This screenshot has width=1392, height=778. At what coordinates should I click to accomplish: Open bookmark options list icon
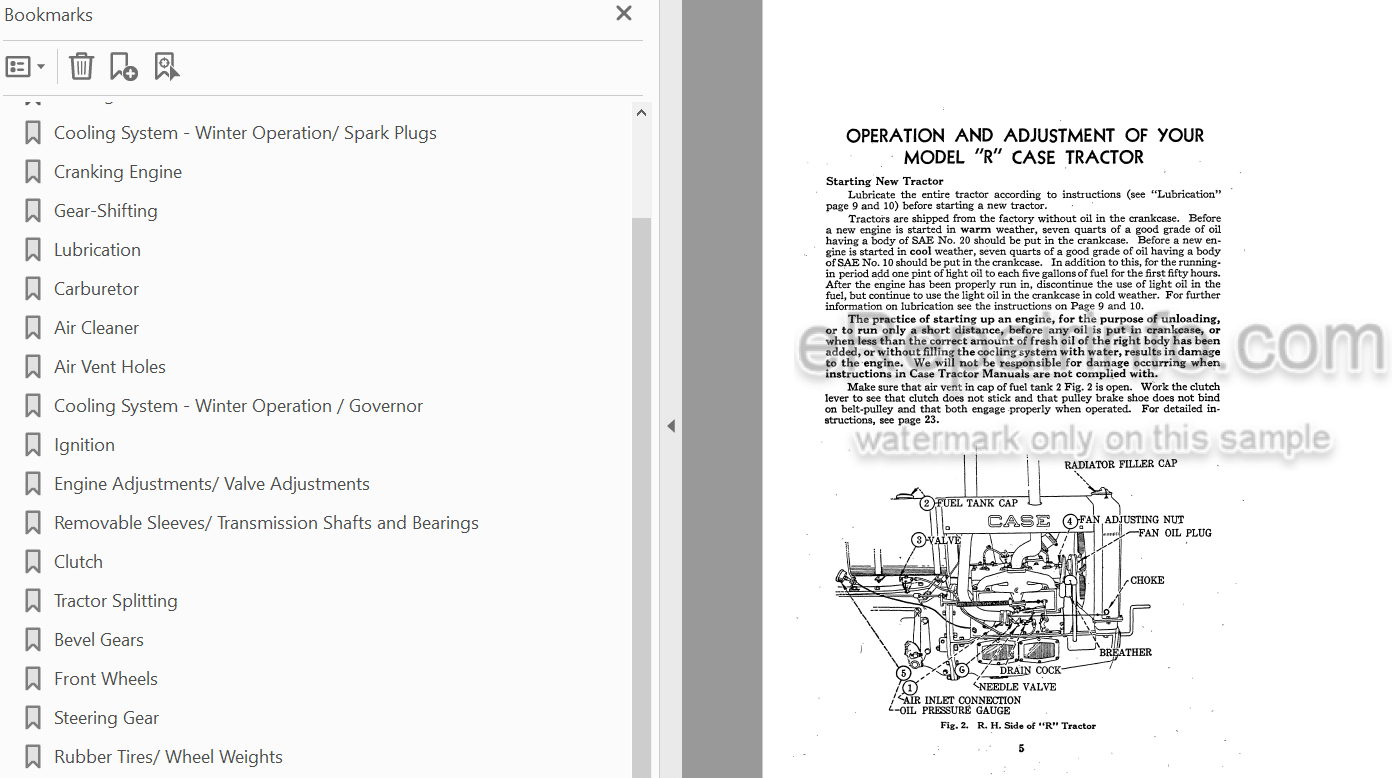tap(26, 67)
